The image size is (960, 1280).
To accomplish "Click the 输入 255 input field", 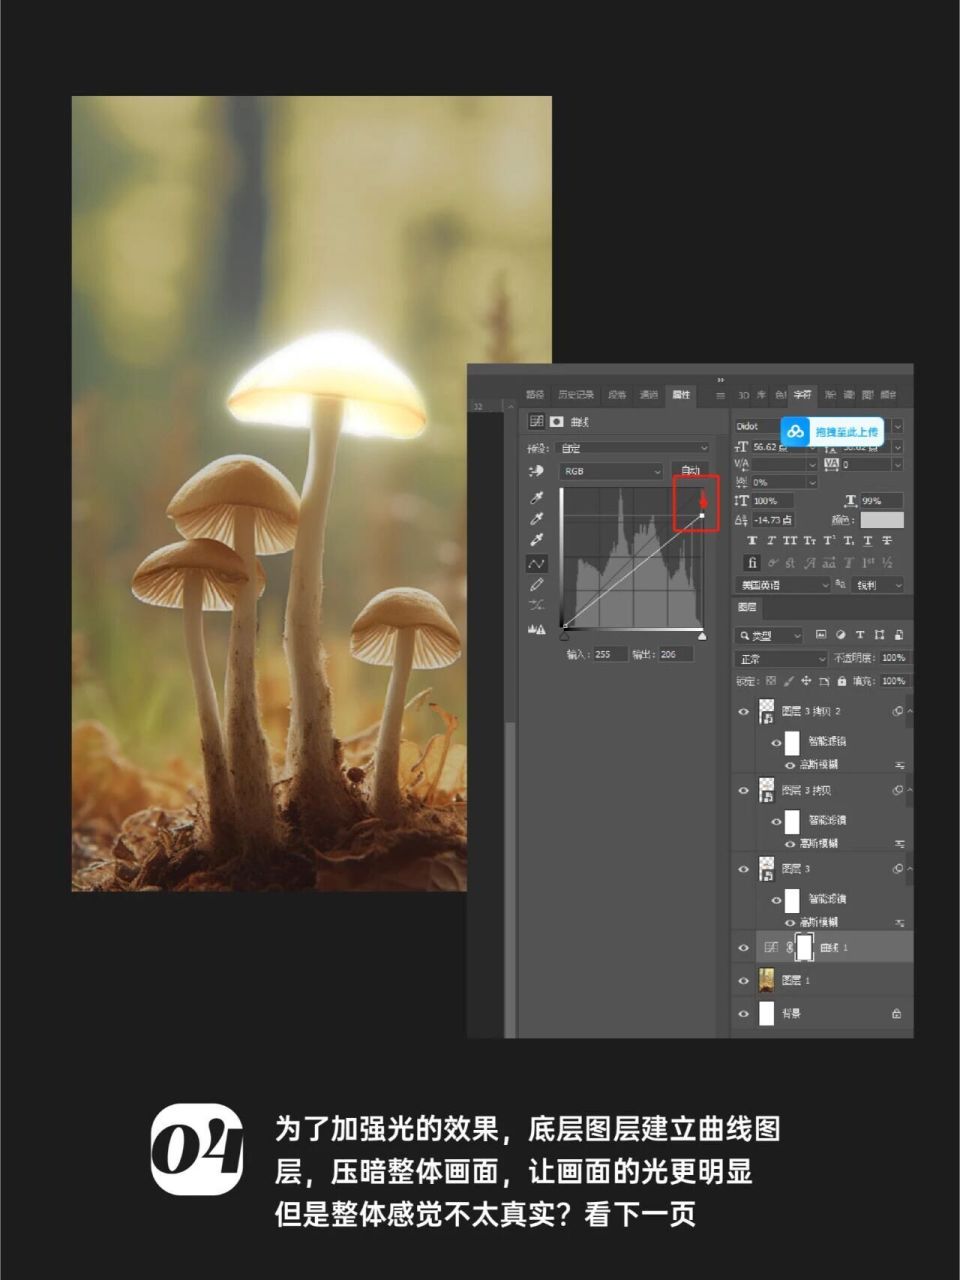I will pyautogui.click(x=610, y=654).
